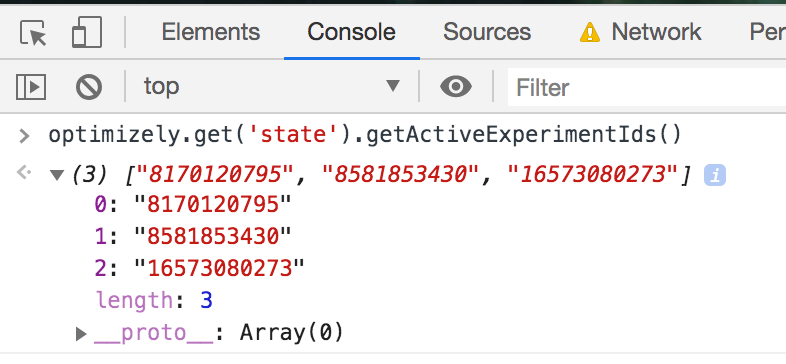Image resolution: width=786 pixels, height=364 pixels.
Task: Show the console sidebar icon
Action: click(31, 87)
